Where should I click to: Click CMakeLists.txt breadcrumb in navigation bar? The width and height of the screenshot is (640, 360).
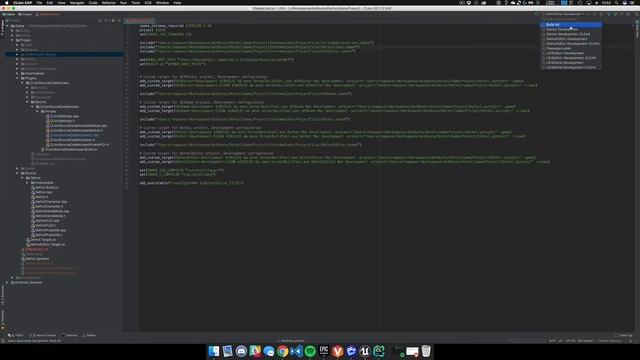tap(48, 14)
